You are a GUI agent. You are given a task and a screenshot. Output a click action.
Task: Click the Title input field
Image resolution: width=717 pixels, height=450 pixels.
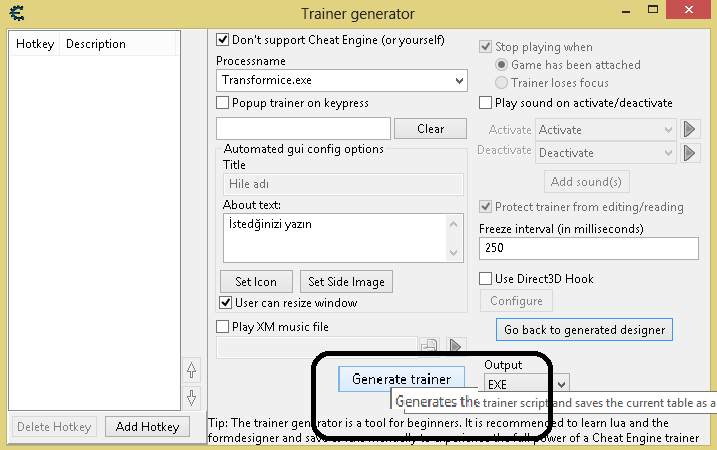tap(343, 184)
